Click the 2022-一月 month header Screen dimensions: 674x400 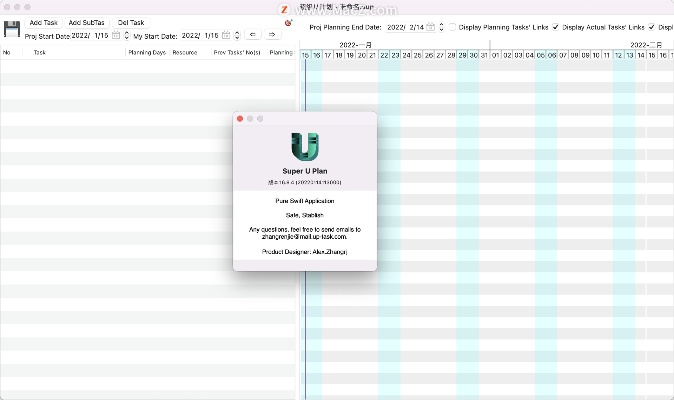click(355, 45)
